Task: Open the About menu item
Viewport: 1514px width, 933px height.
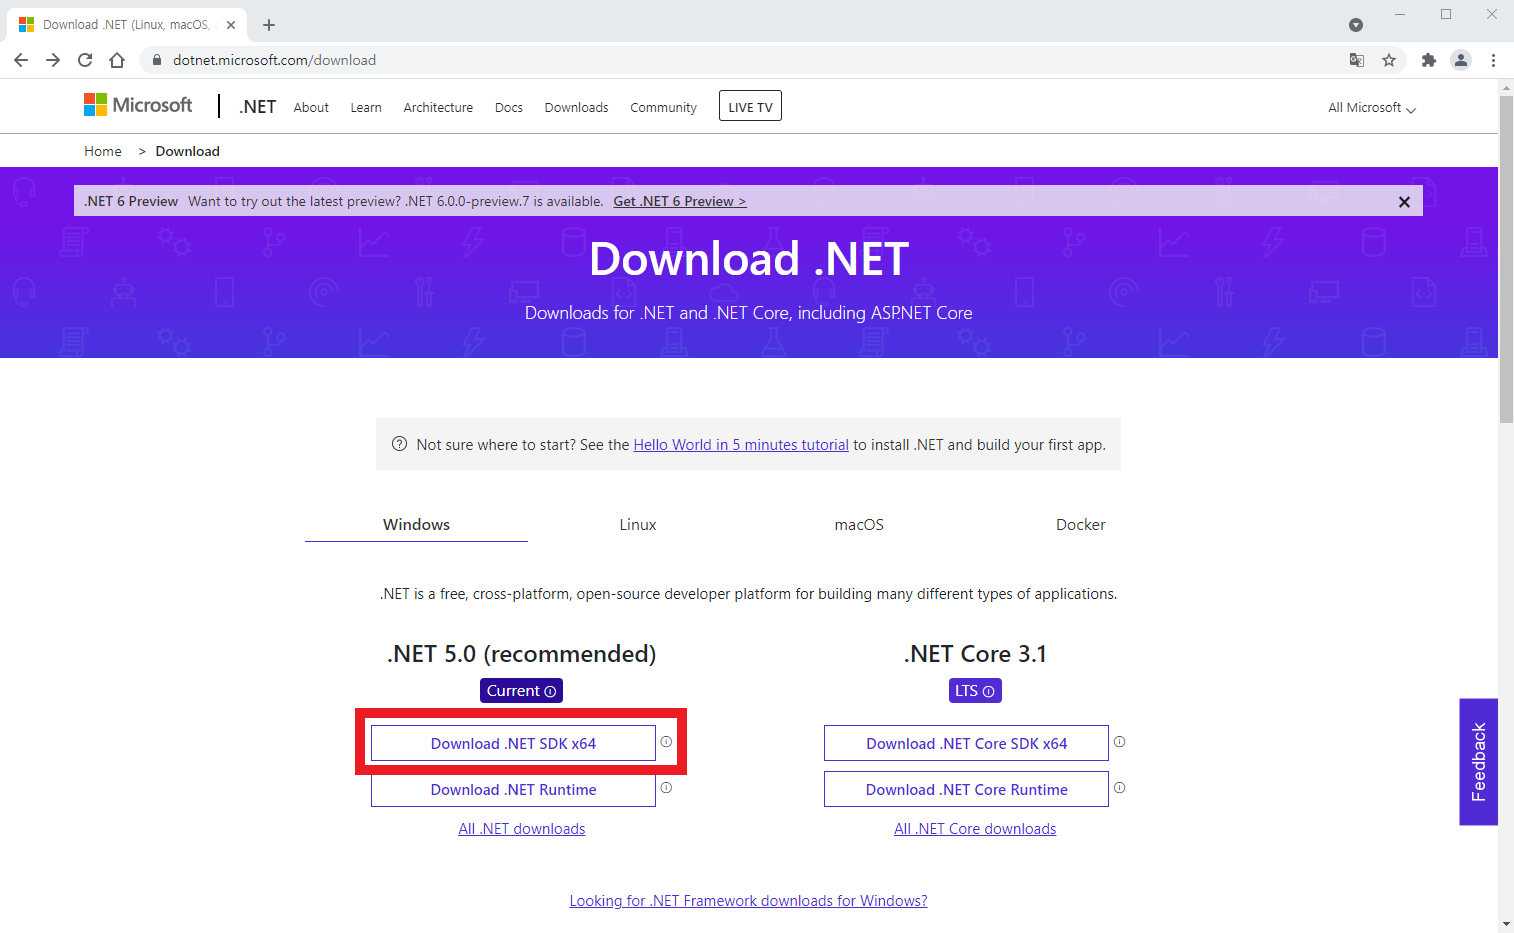Action: 311,108
